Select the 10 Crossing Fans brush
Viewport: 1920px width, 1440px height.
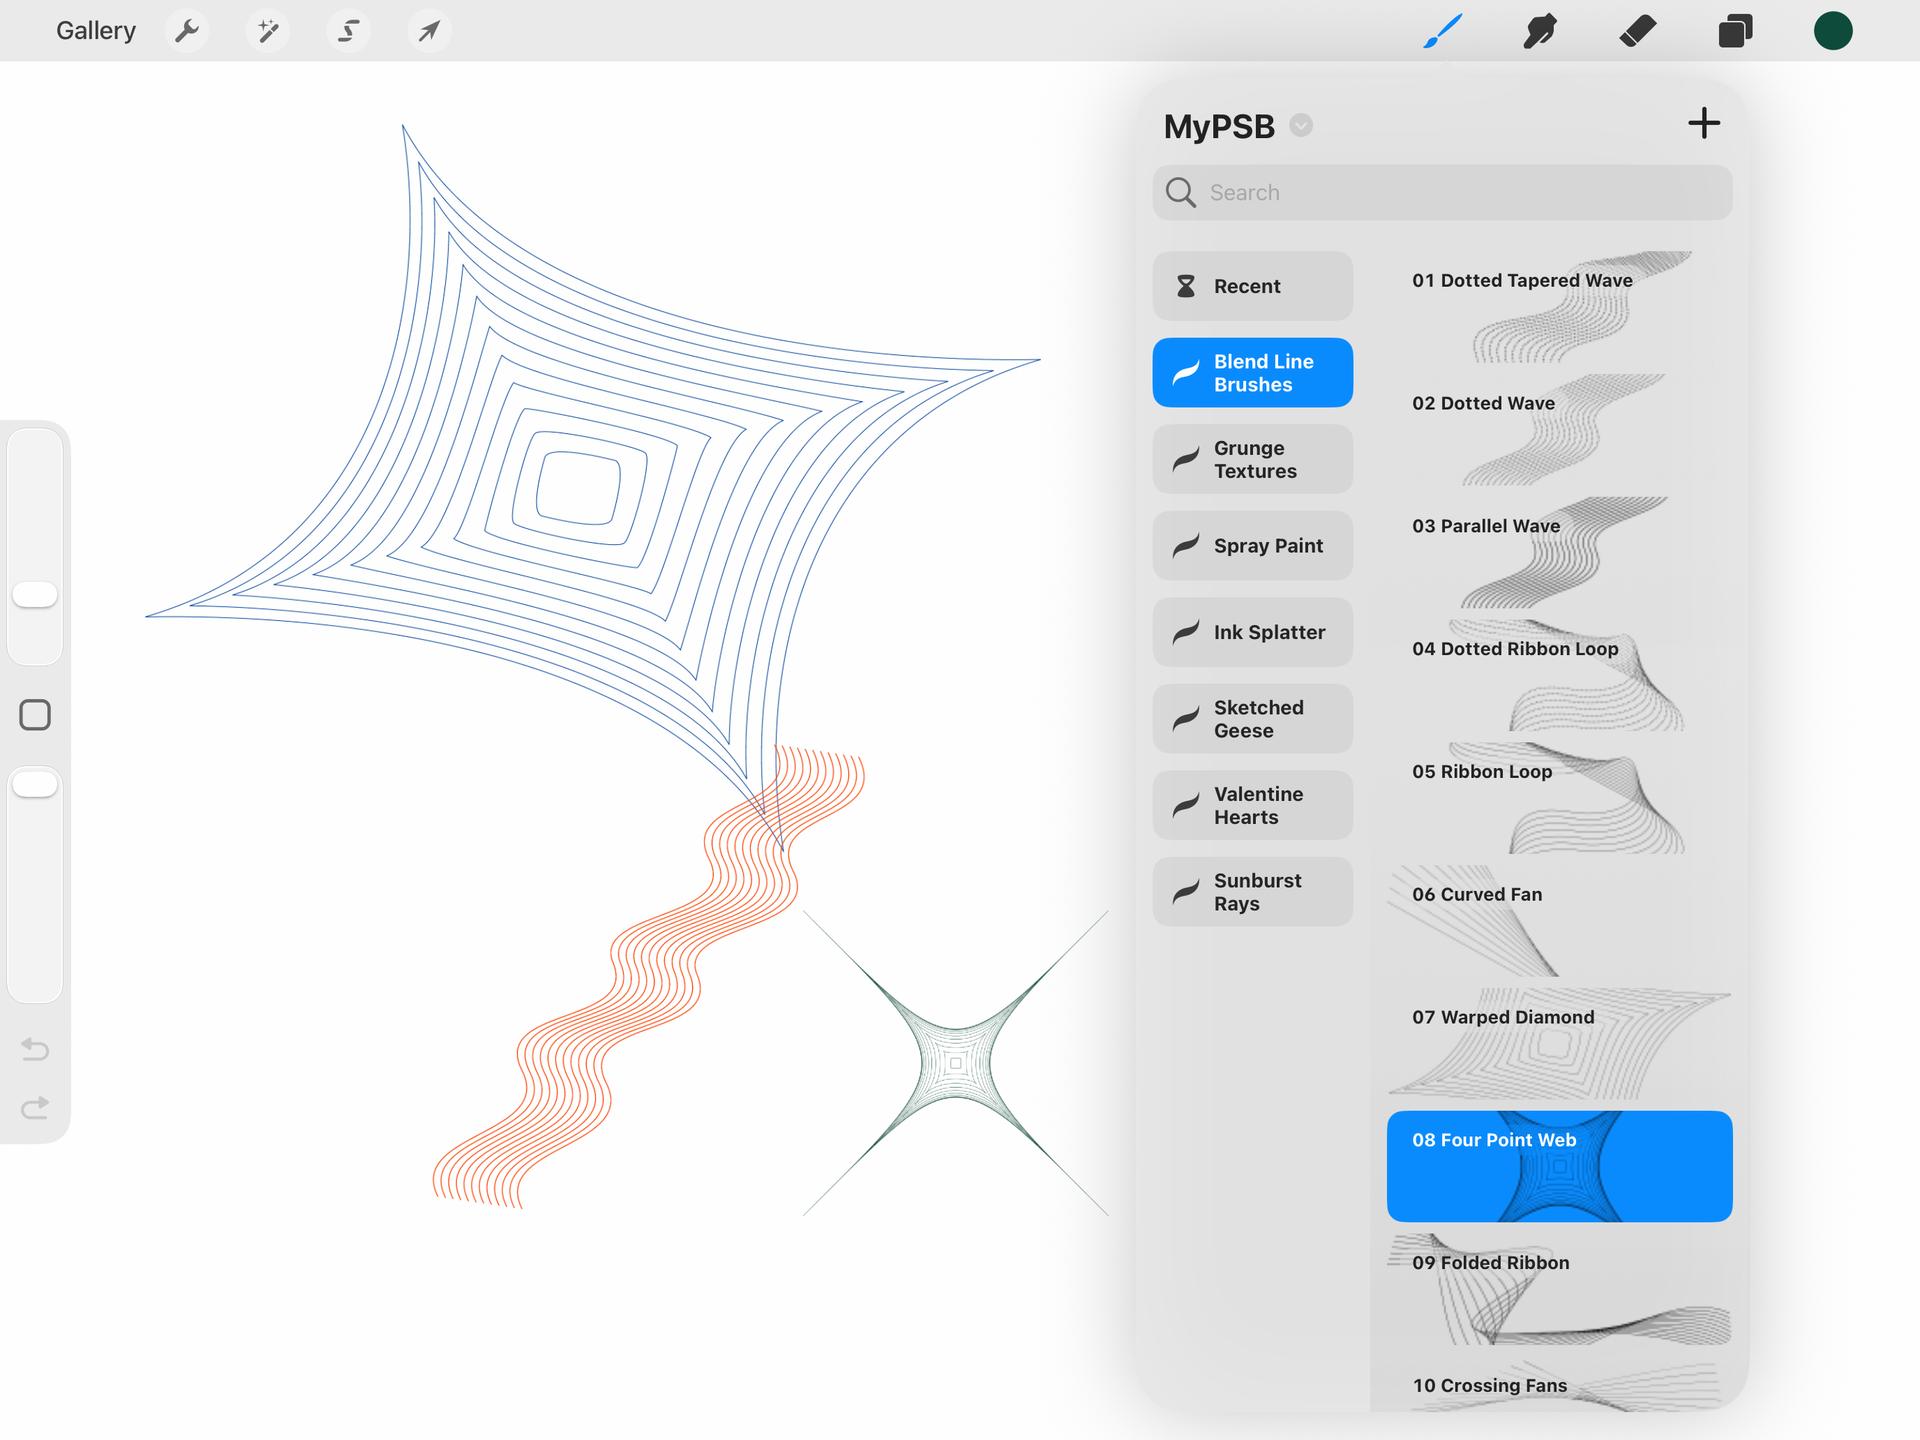(x=1559, y=1385)
